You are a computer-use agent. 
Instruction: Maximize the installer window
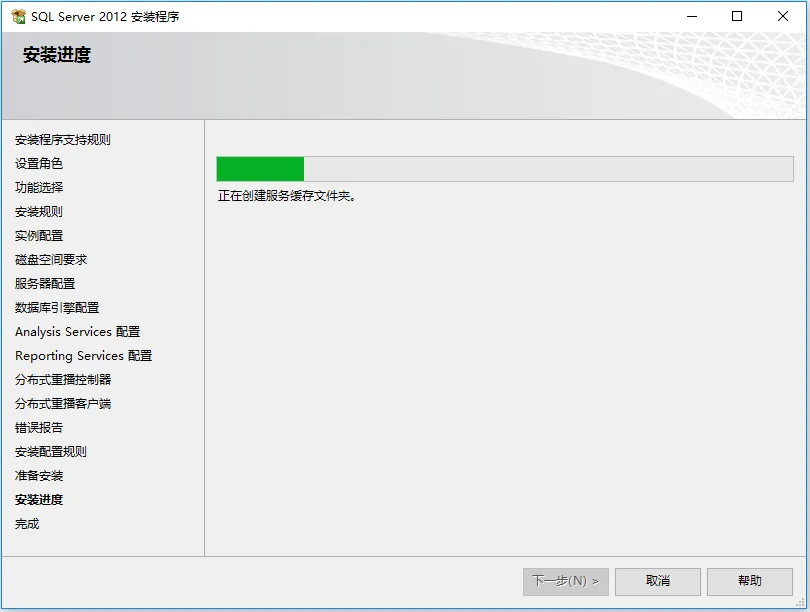tap(737, 17)
